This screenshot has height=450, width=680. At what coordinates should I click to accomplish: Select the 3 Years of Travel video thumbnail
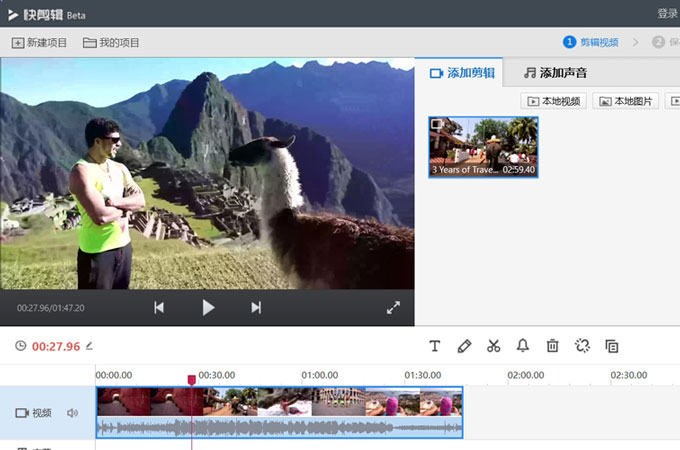tap(484, 147)
